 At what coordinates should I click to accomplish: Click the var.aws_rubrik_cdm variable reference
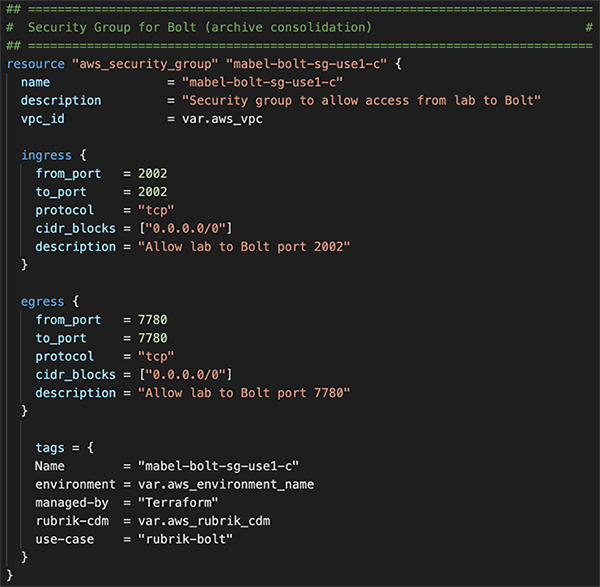coord(204,521)
